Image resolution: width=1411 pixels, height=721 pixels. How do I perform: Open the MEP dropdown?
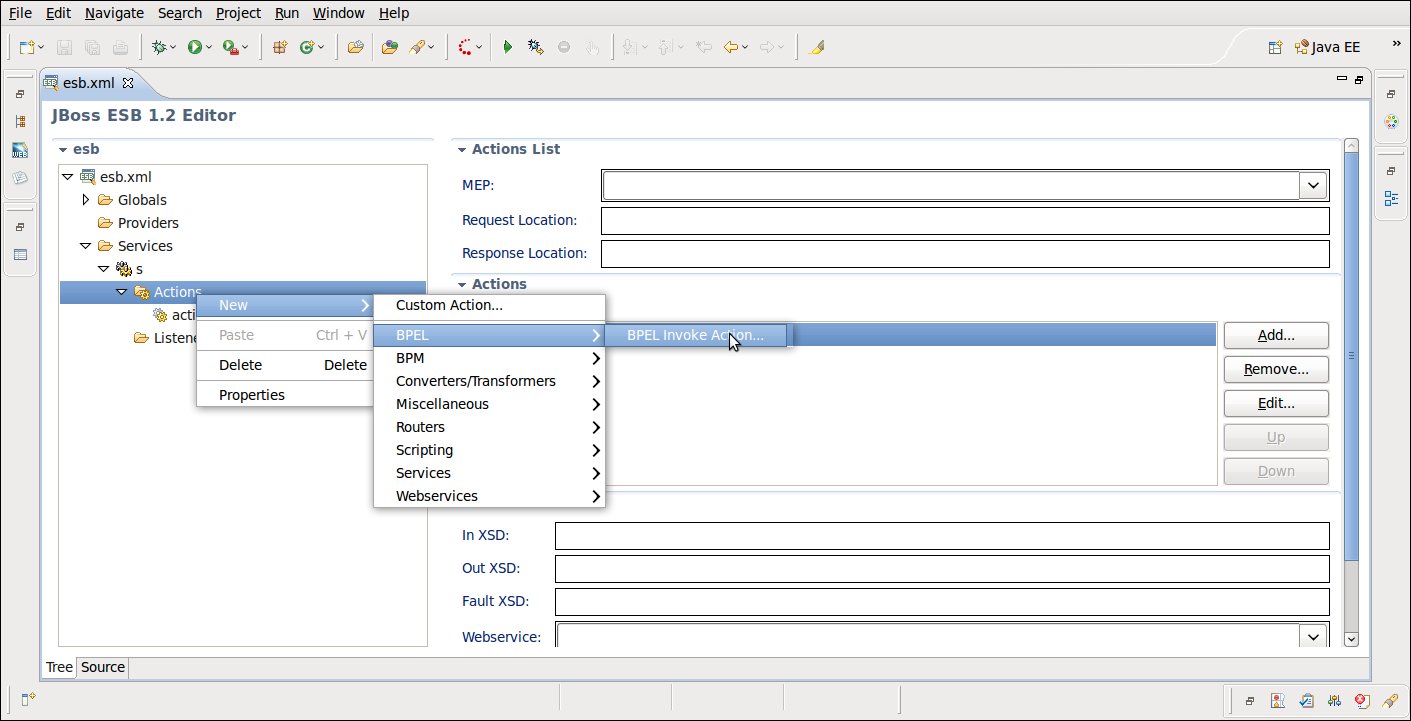pyautogui.click(x=1313, y=185)
